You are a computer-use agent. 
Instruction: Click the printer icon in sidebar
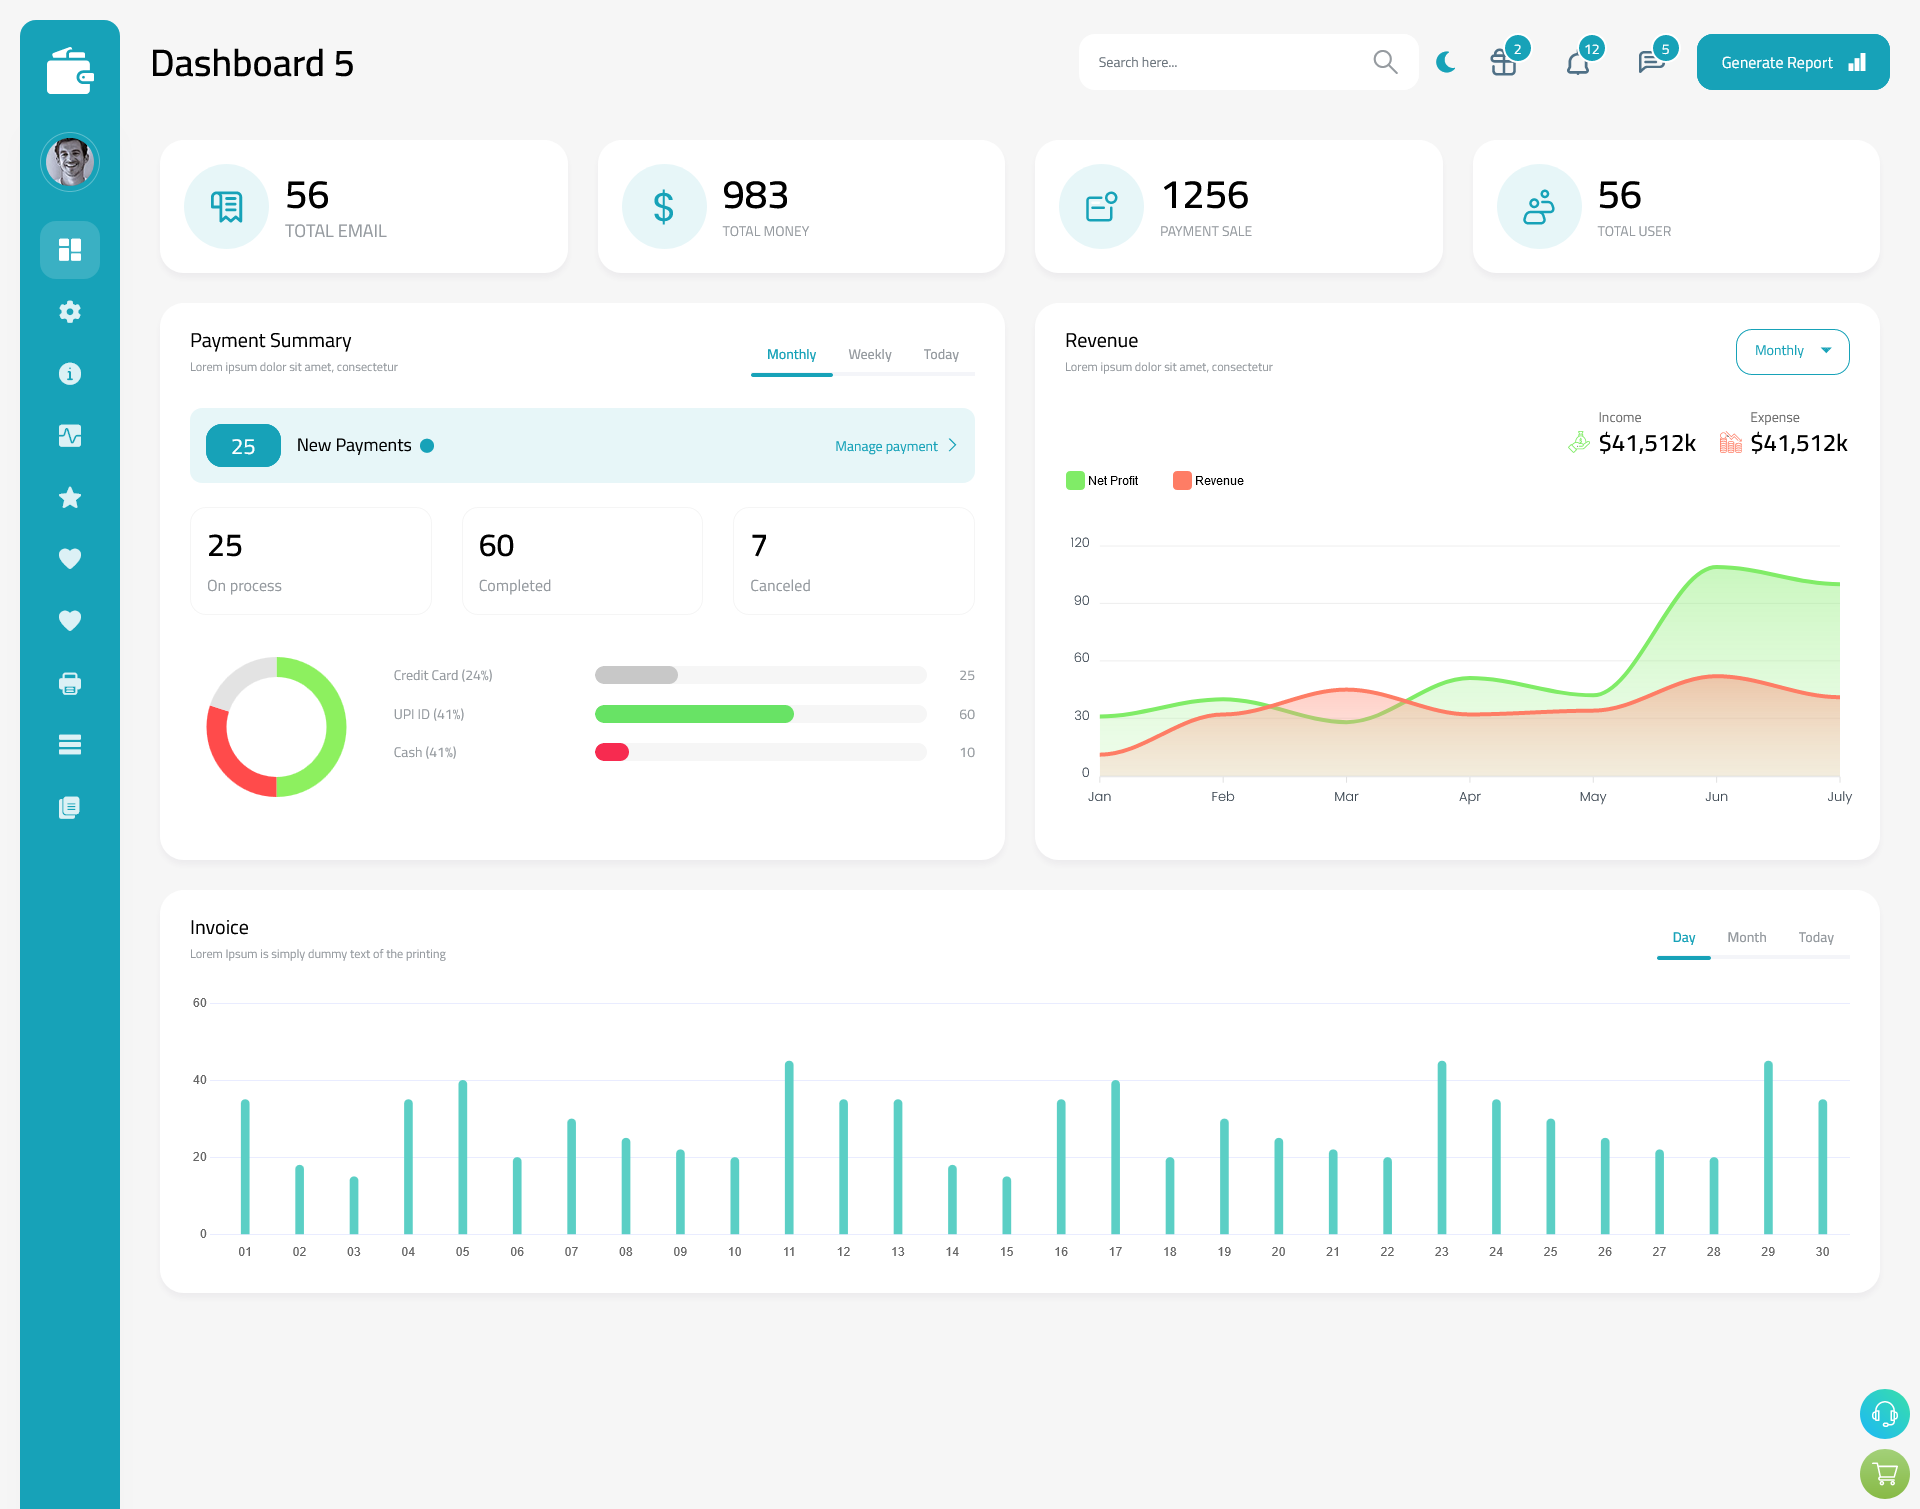click(70, 683)
